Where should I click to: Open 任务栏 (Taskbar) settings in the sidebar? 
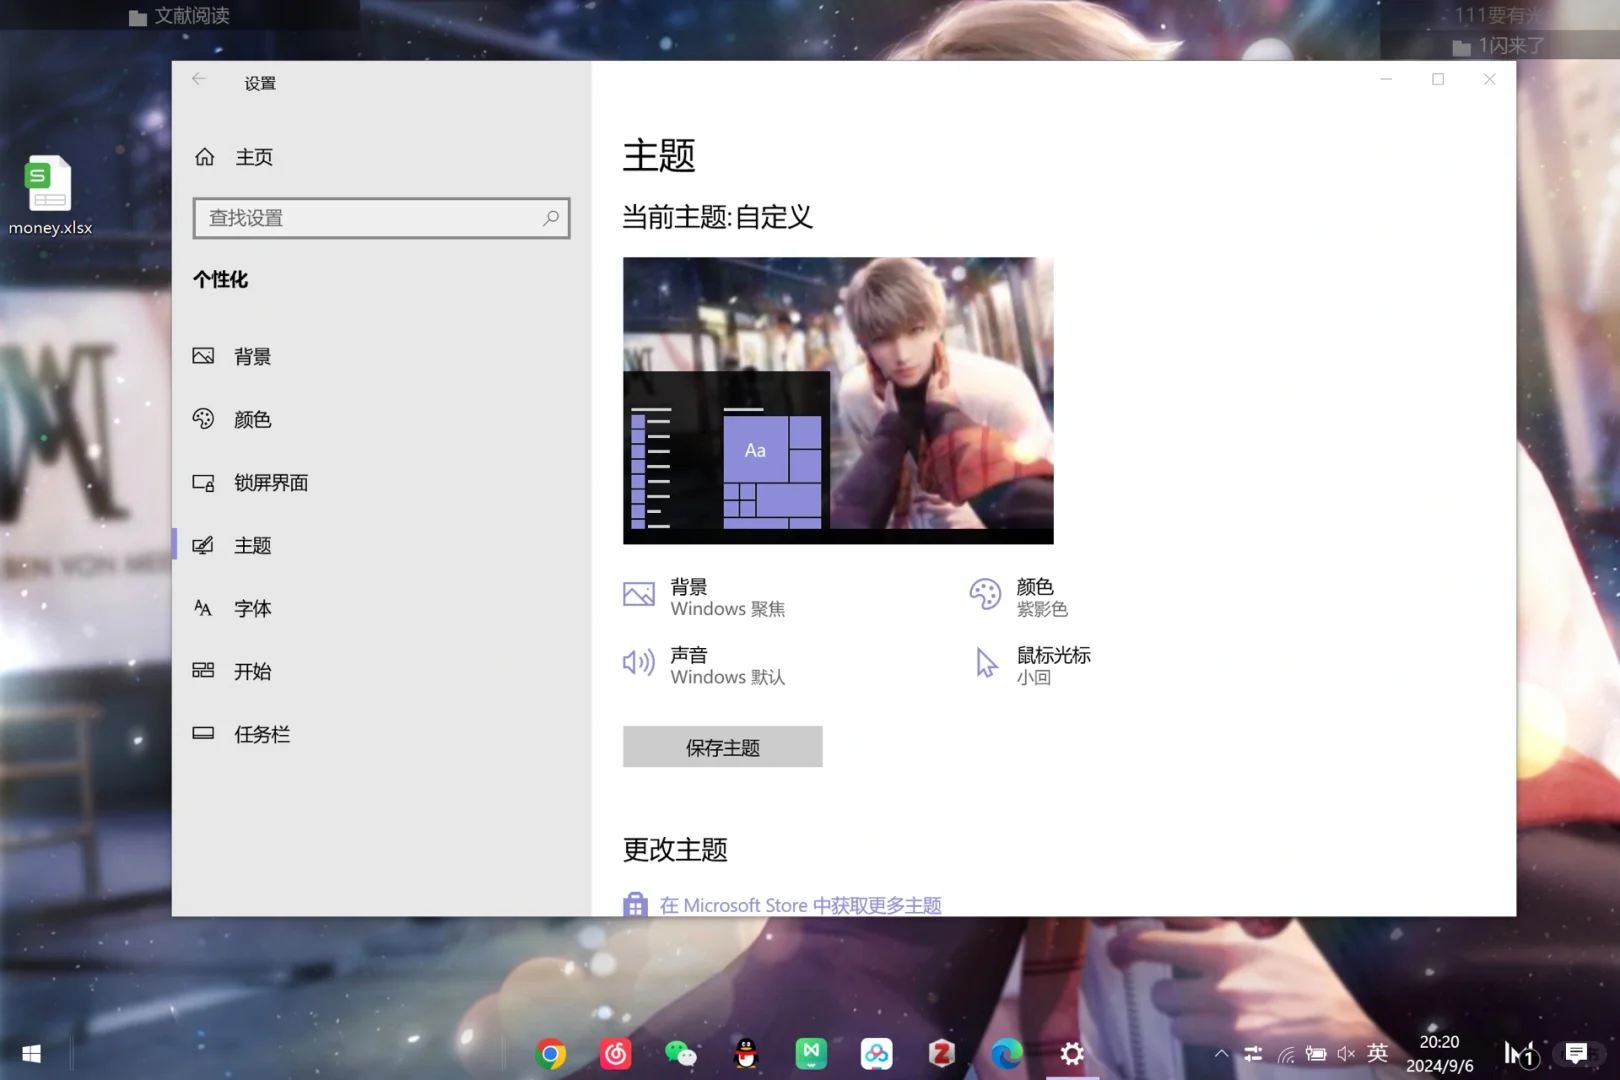pos(262,734)
